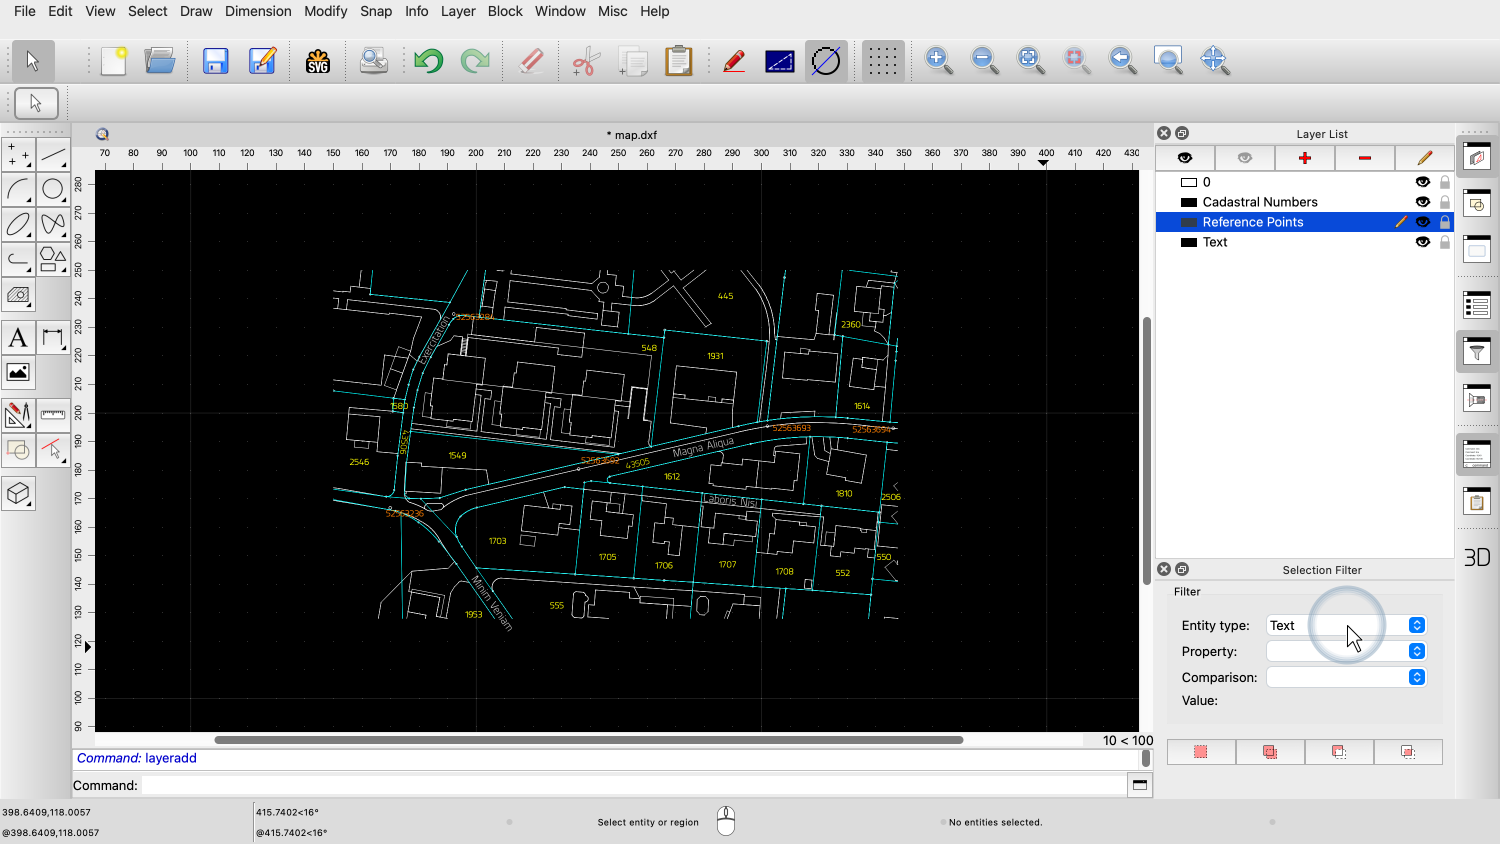Click the Save floppy disk icon

[x=215, y=61]
